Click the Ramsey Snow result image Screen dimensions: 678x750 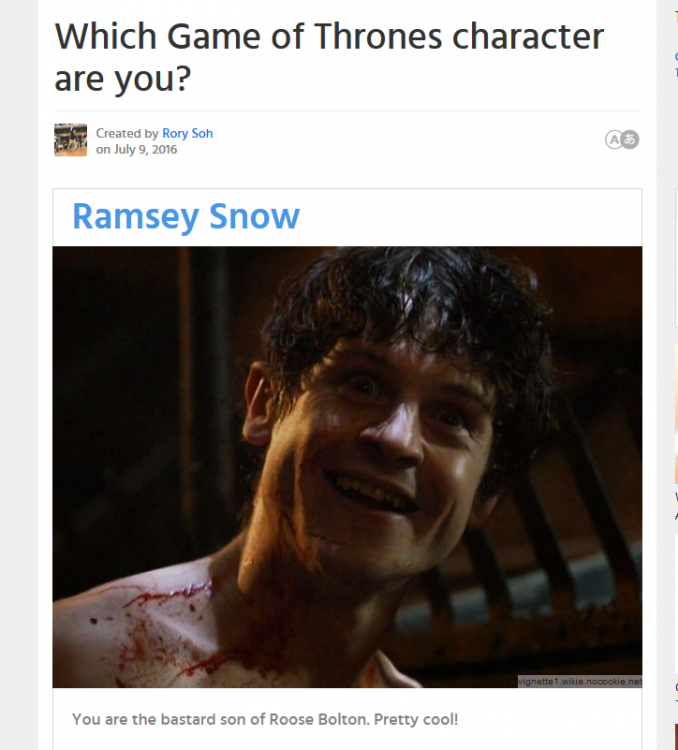pyautogui.click(x=347, y=467)
